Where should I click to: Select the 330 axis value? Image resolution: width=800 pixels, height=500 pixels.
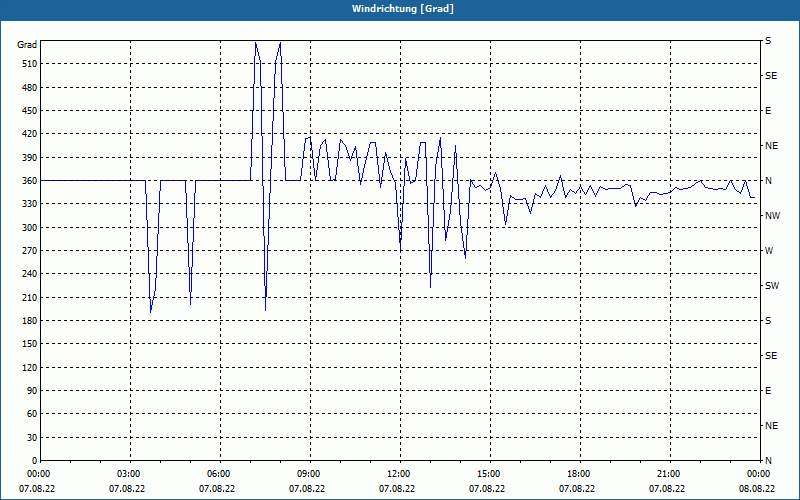pyautogui.click(x=30, y=204)
